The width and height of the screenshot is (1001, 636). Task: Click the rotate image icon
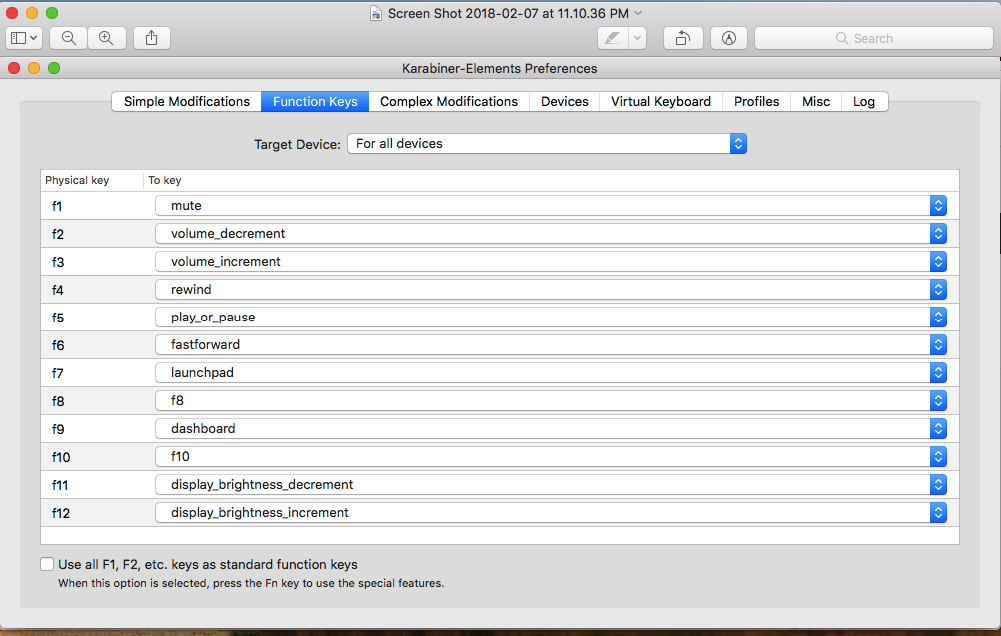(682, 38)
